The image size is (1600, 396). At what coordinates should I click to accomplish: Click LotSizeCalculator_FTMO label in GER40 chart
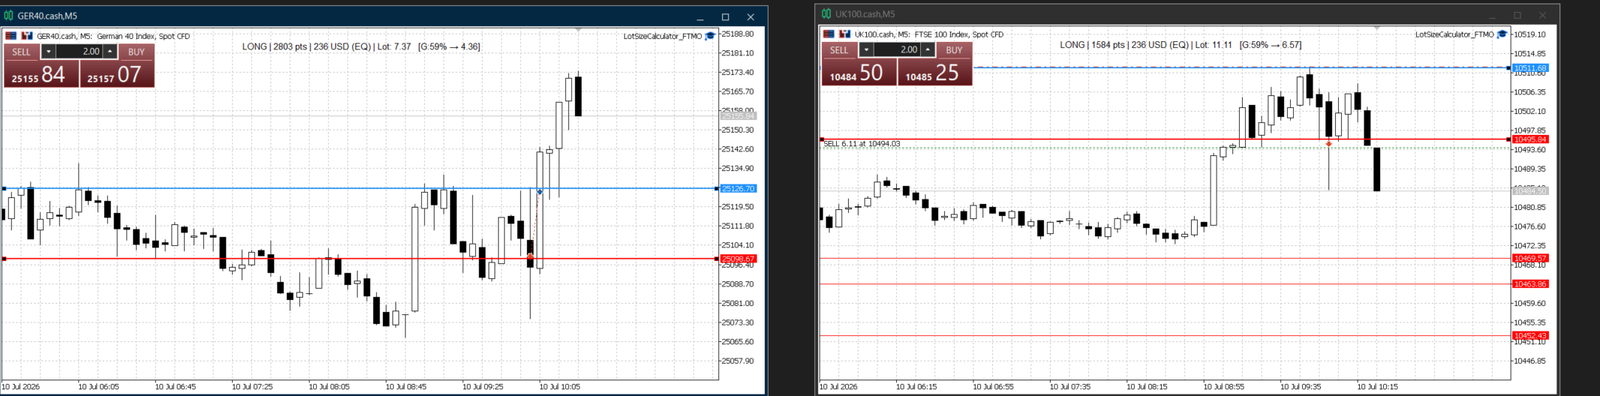point(663,36)
